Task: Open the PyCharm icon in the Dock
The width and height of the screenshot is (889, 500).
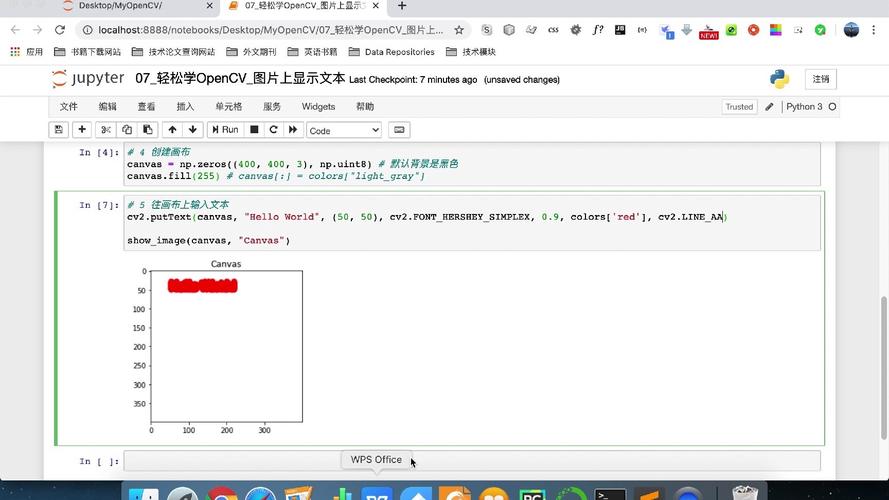Action: pos(532,494)
